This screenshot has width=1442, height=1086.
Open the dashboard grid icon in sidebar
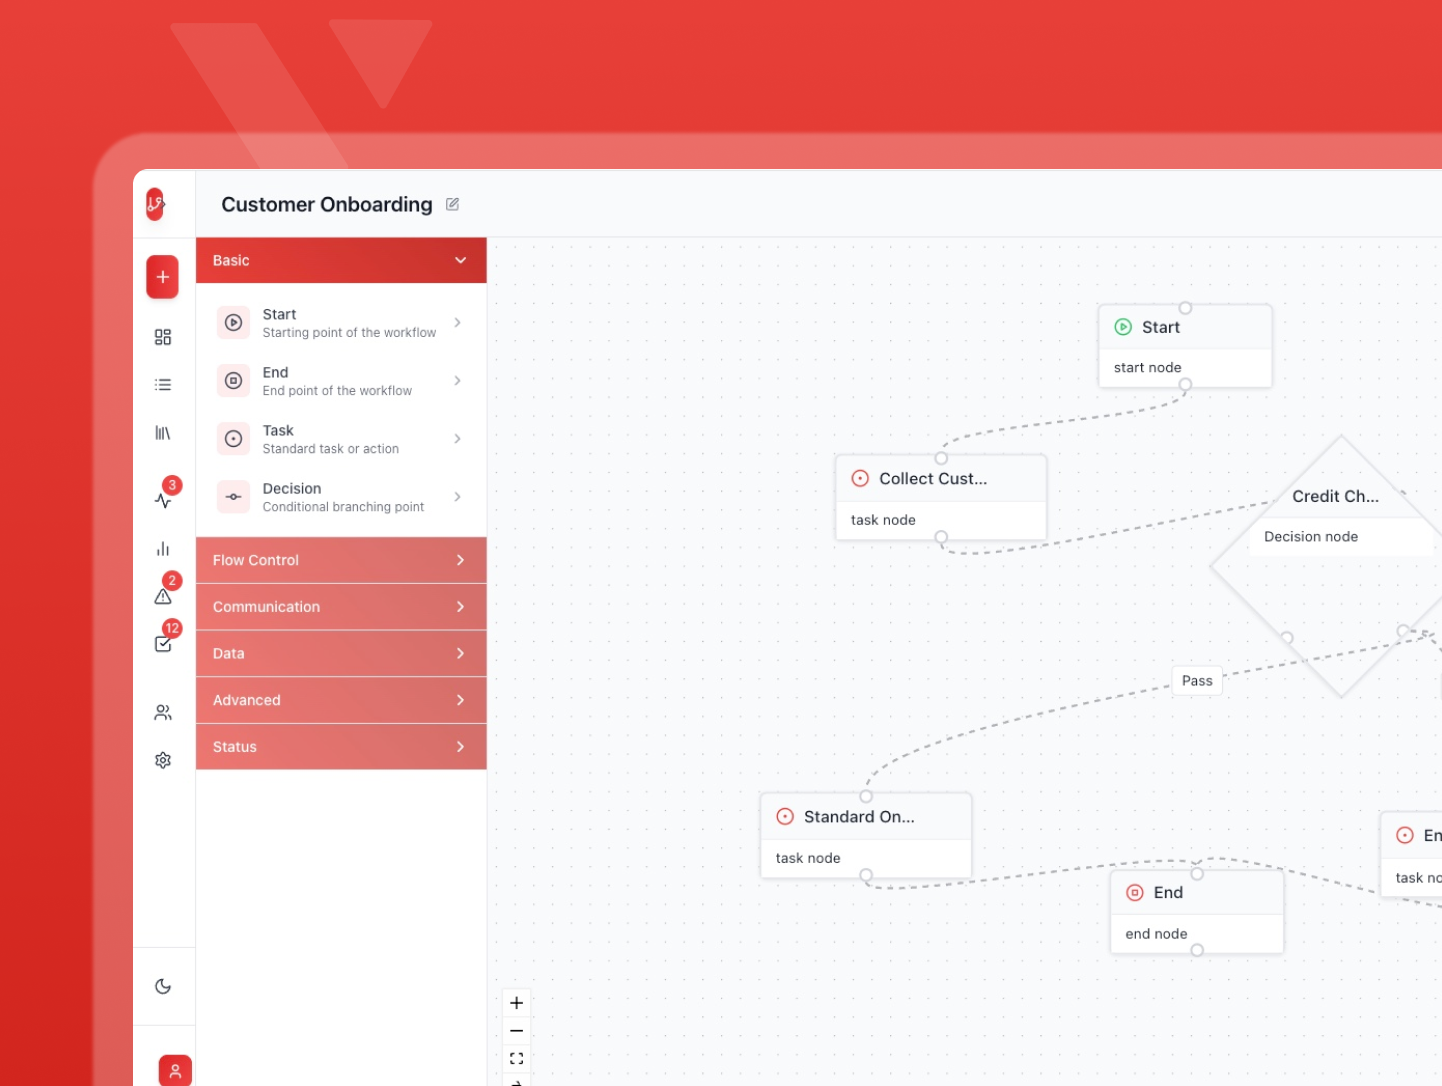coord(163,337)
